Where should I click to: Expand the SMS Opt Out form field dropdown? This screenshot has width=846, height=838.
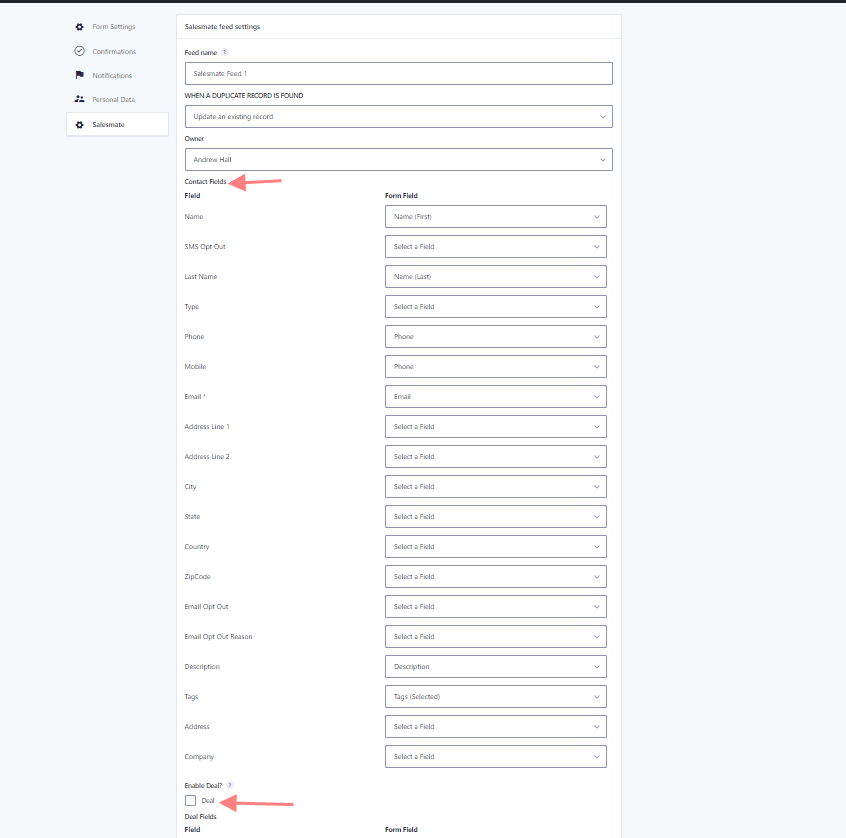[x=496, y=247]
